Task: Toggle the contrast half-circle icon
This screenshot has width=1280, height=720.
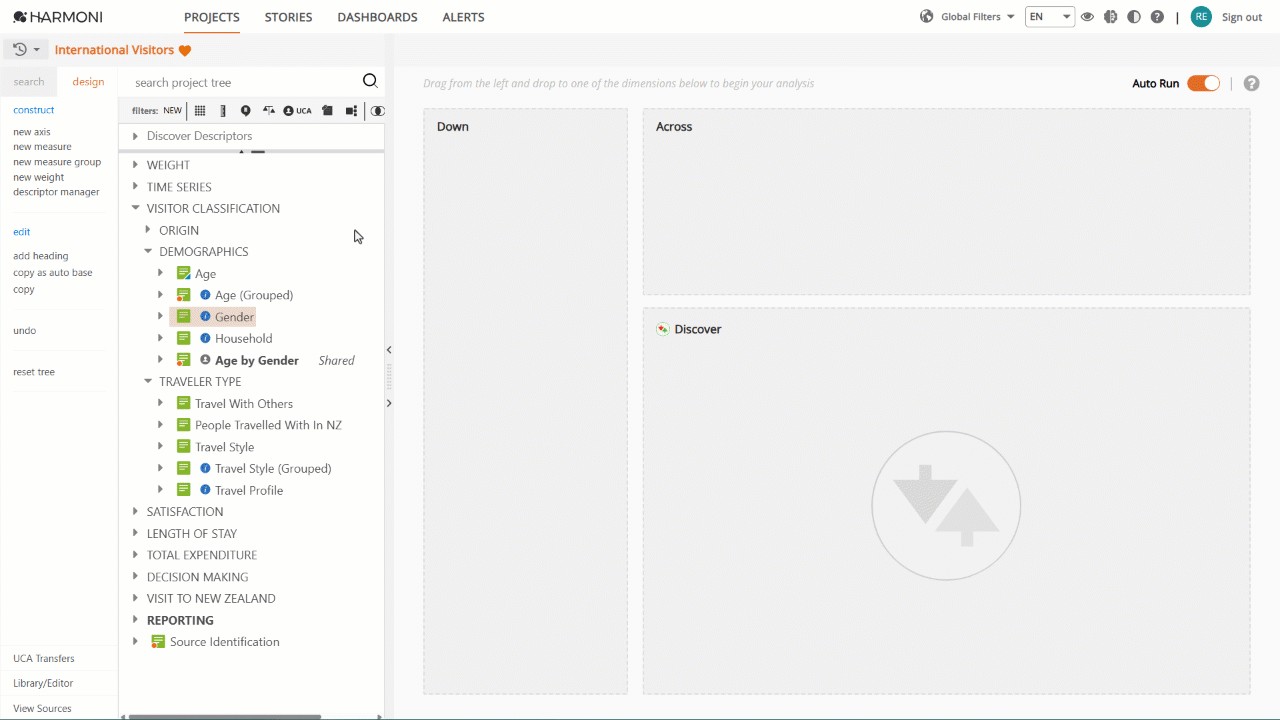Action: 1134,17
